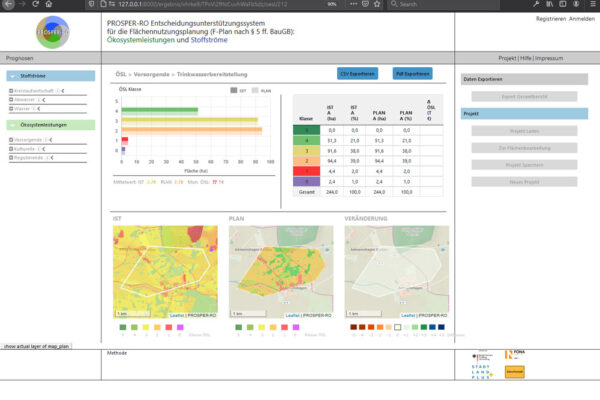Click the Stadt Land Plus logo
The image size is (600, 400).
coord(481,372)
